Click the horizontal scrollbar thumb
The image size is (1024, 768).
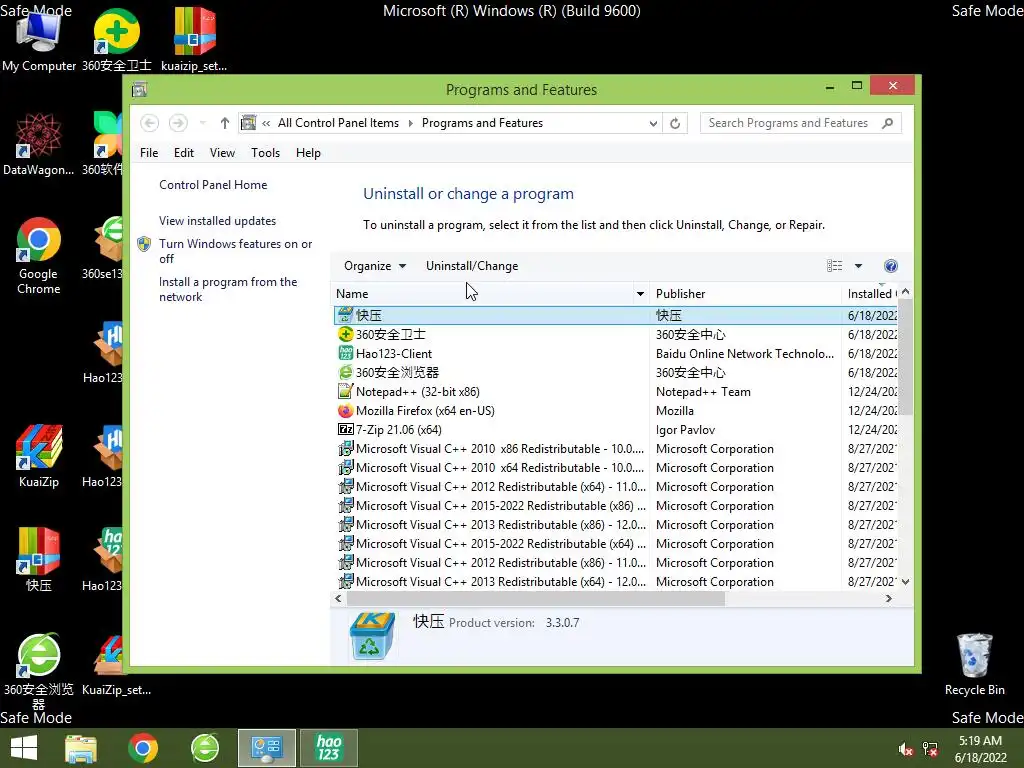click(x=536, y=598)
